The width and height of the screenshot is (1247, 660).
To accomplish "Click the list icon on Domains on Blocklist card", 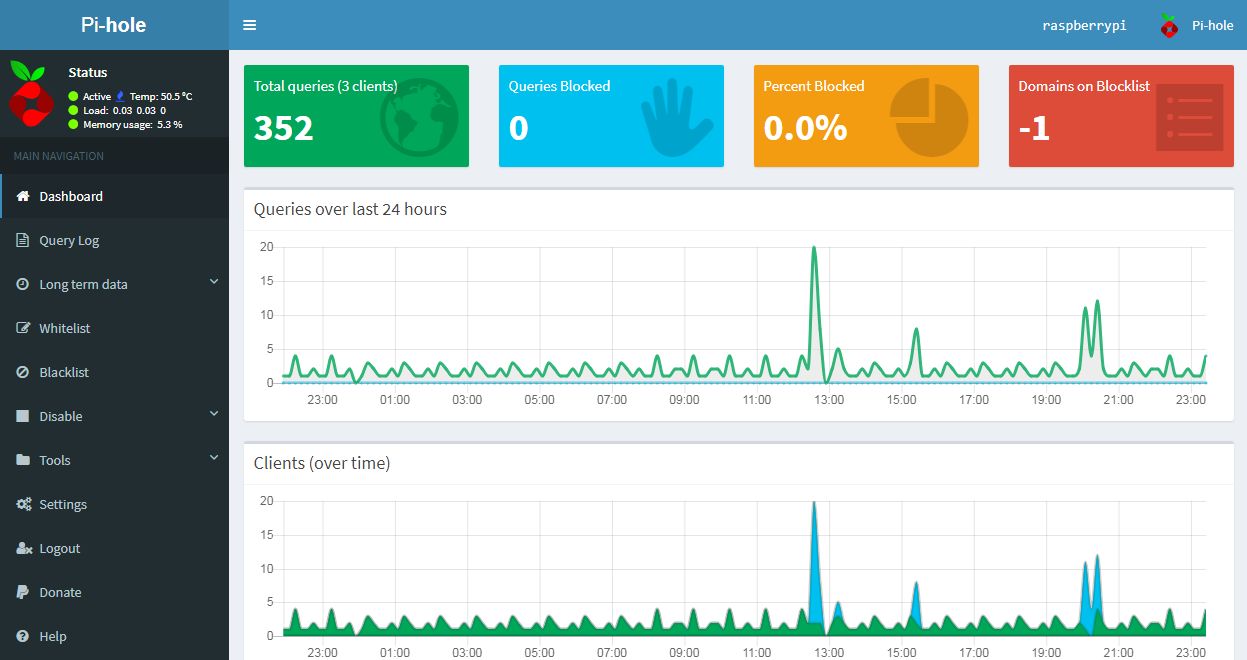I will (1189, 118).
